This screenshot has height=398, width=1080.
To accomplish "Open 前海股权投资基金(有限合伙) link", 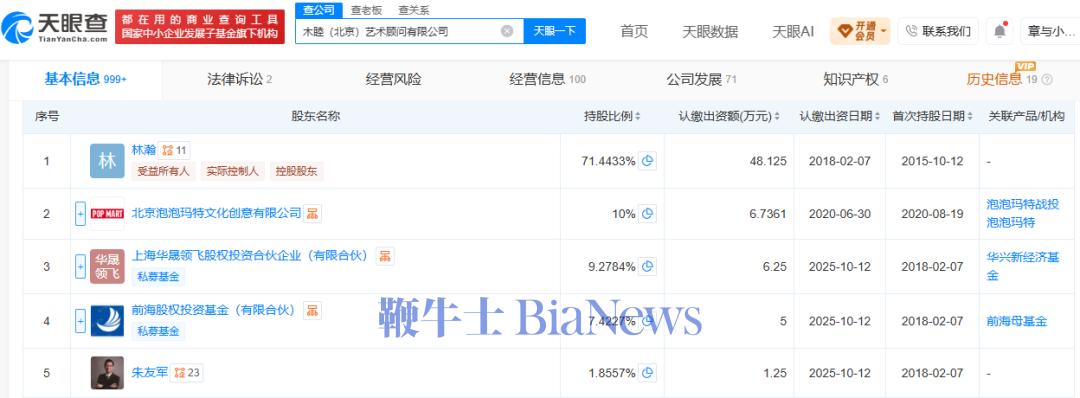I will [x=214, y=310].
